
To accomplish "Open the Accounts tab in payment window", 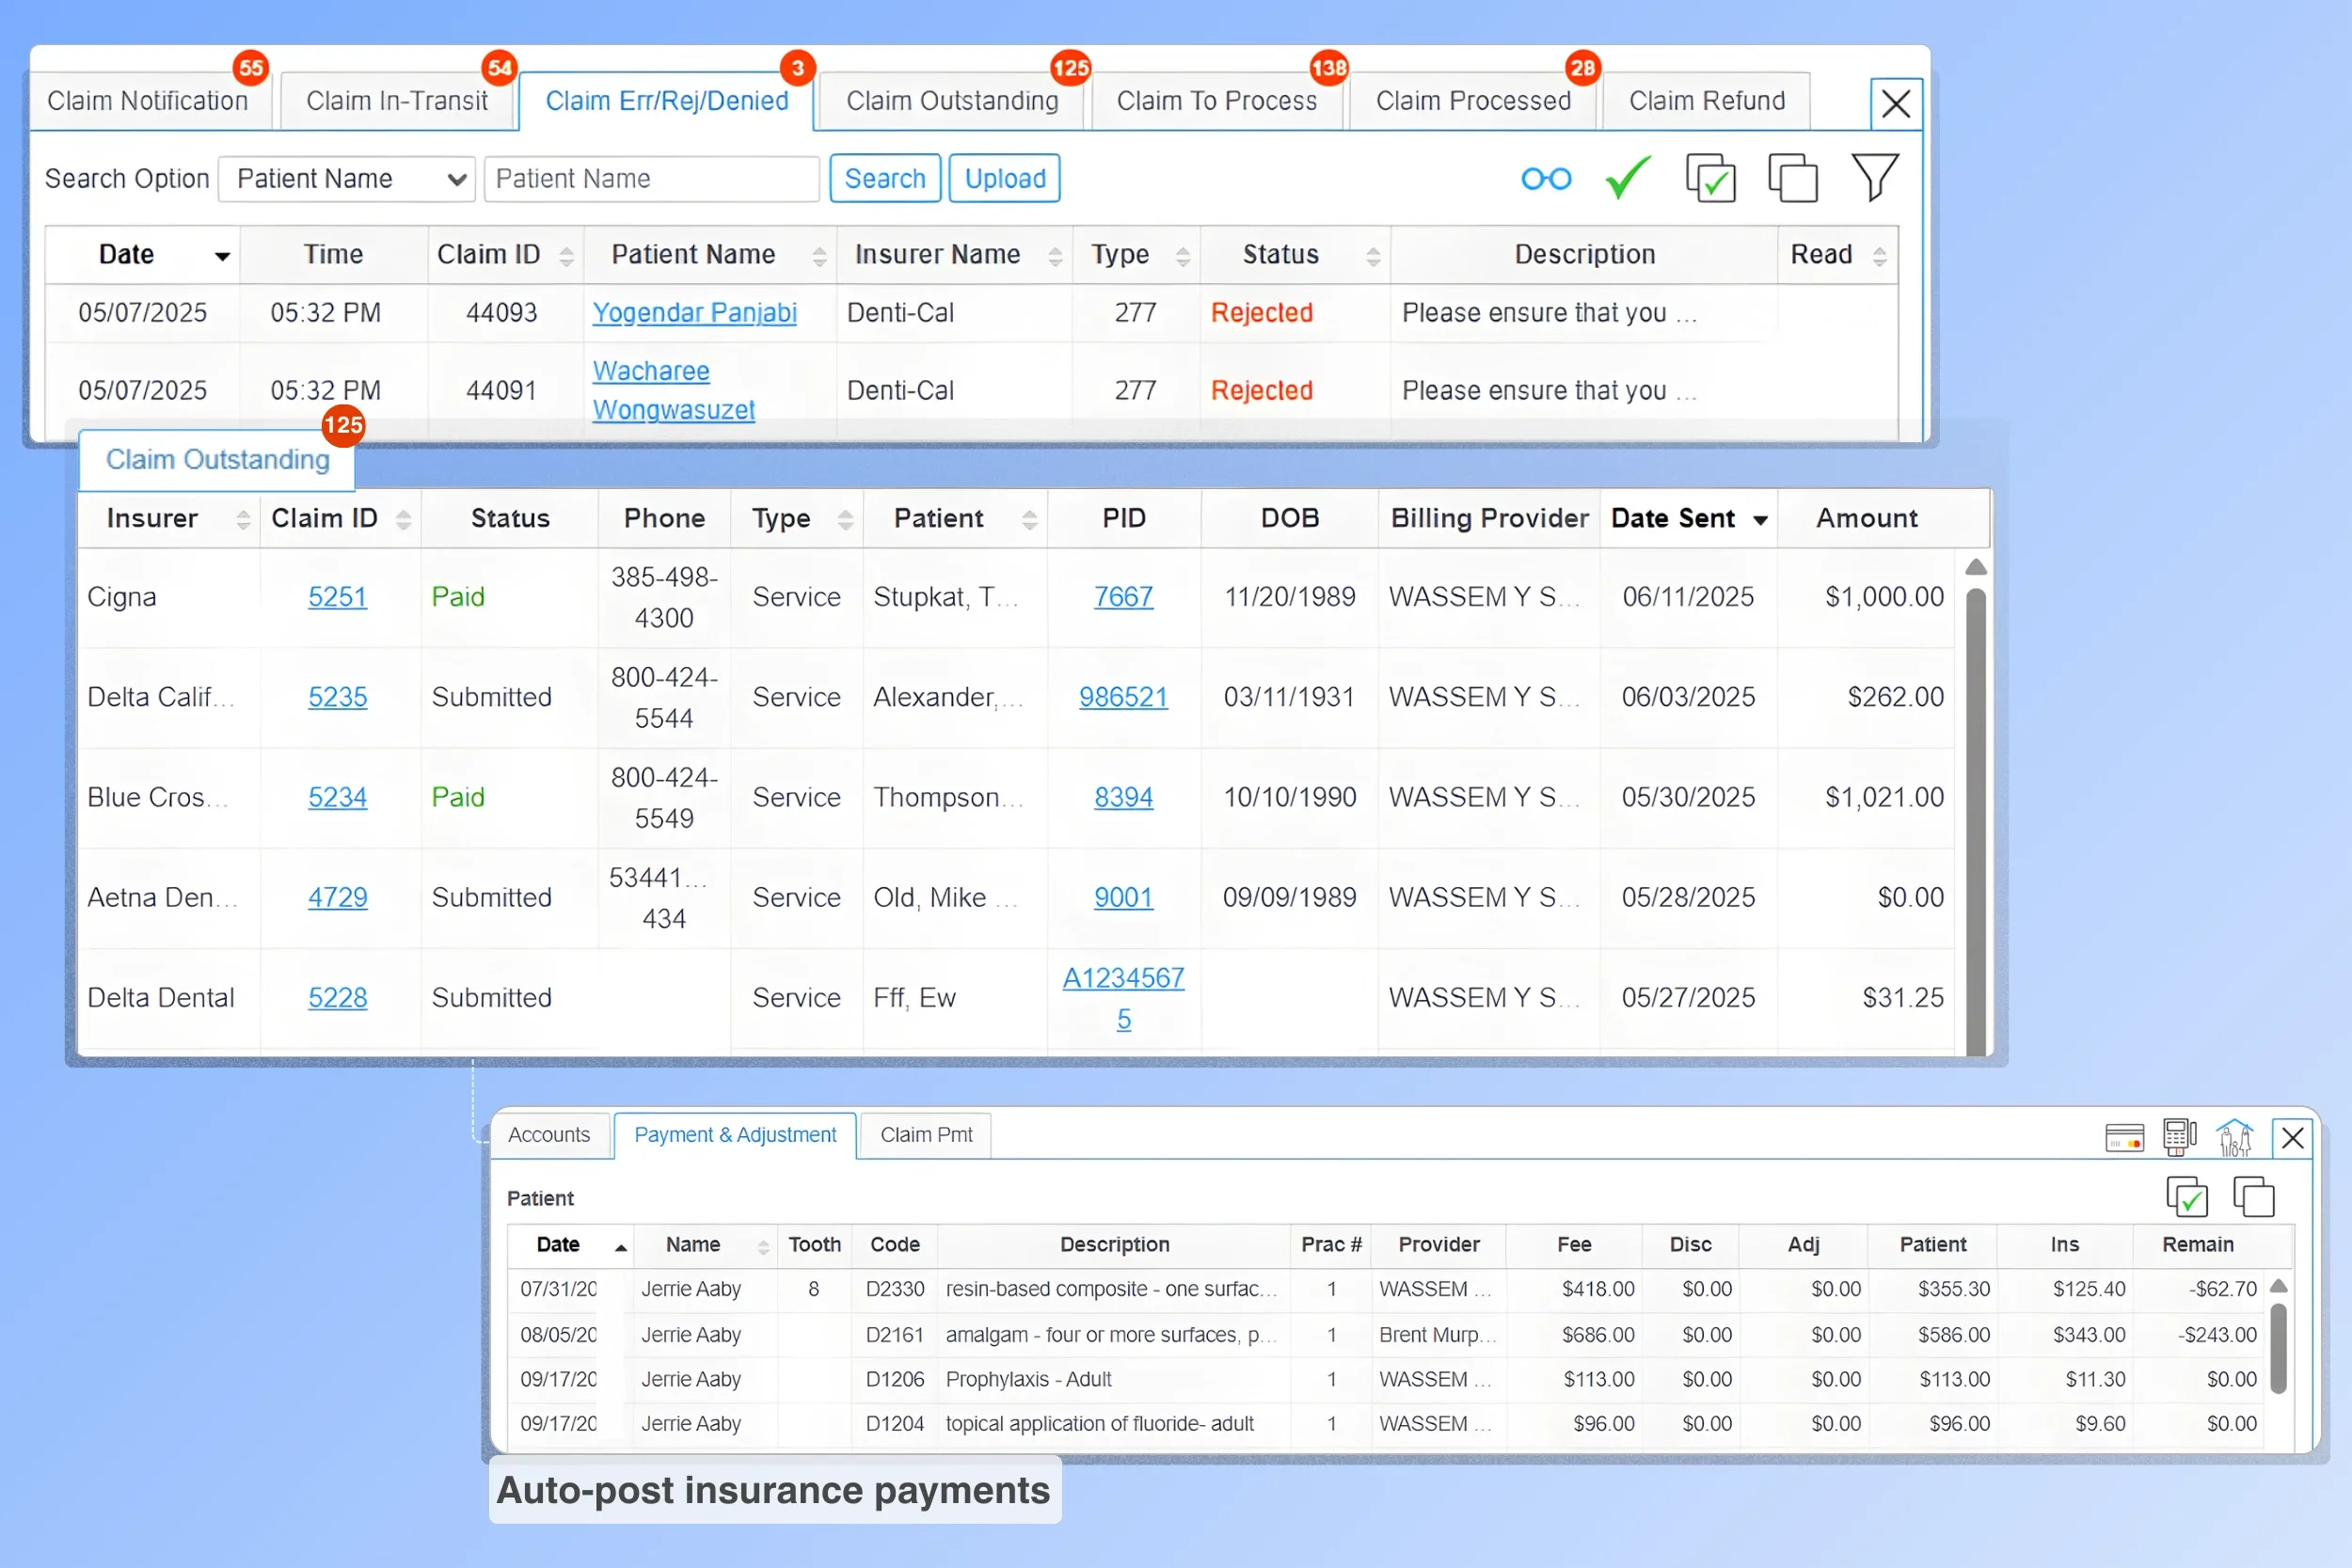I will pos(549,1134).
